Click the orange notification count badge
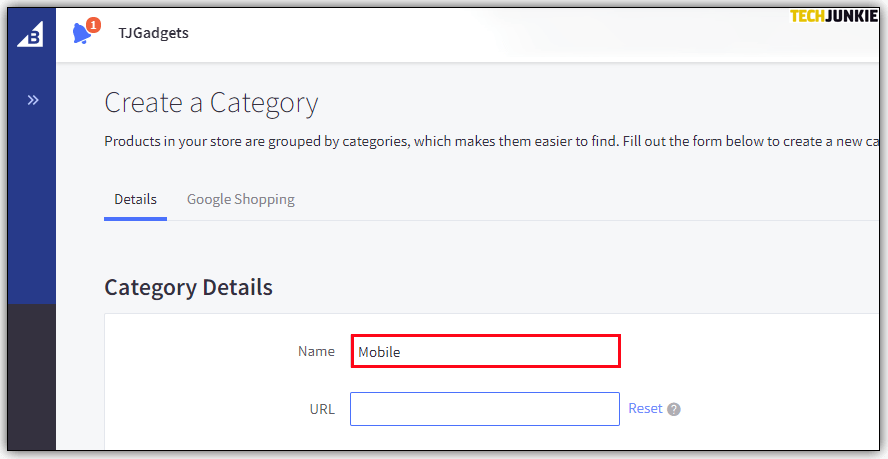The width and height of the screenshot is (888, 459). pyautogui.click(x=93, y=25)
